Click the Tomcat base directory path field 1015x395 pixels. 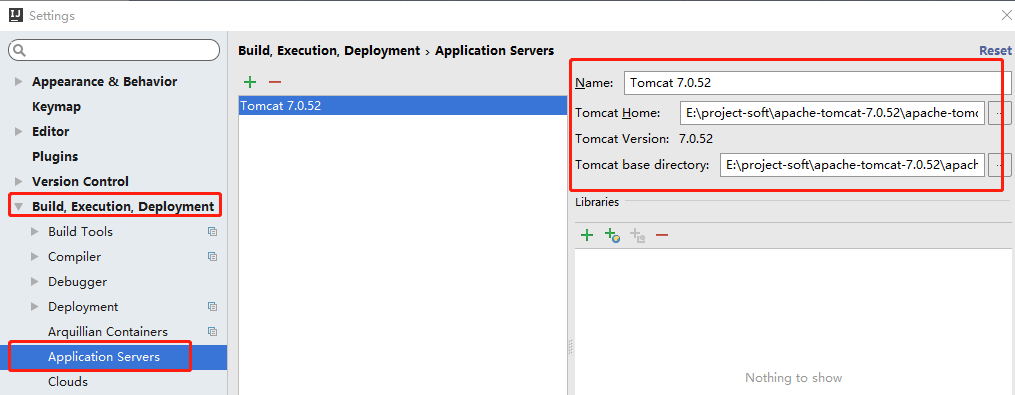click(853, 164)
